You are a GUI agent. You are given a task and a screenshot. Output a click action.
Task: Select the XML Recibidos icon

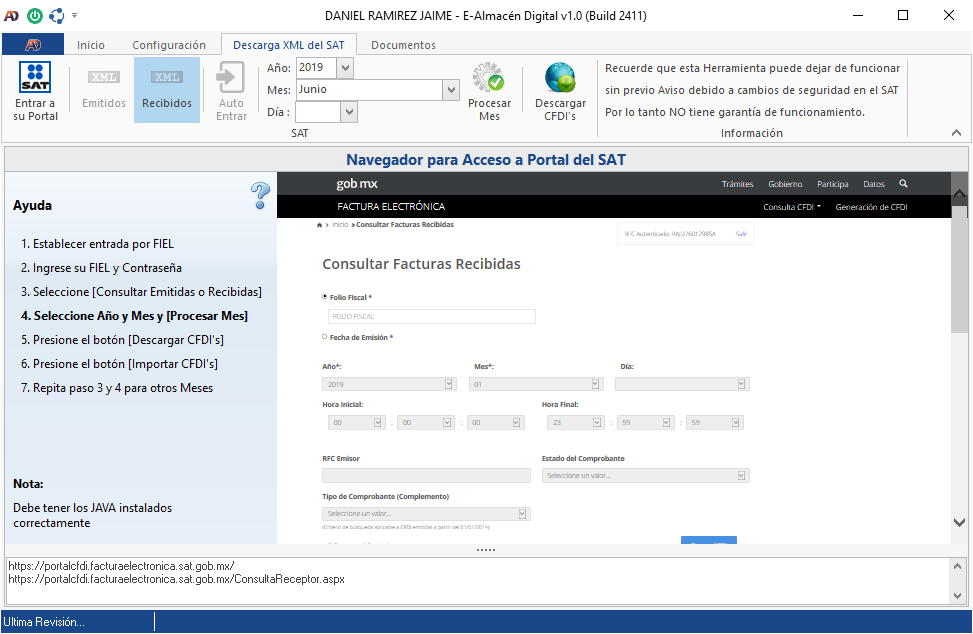(167, 78)
